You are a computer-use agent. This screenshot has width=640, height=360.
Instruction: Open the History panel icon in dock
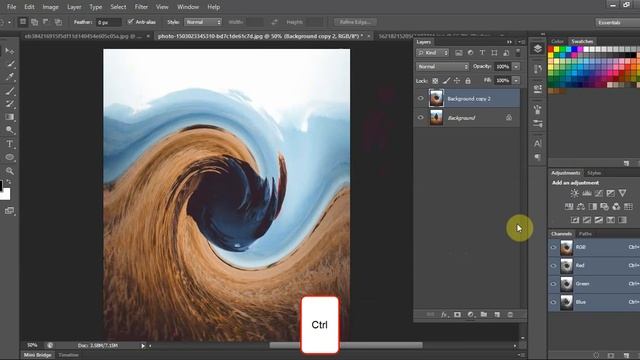pyautogui.click(x=538, y=69)
